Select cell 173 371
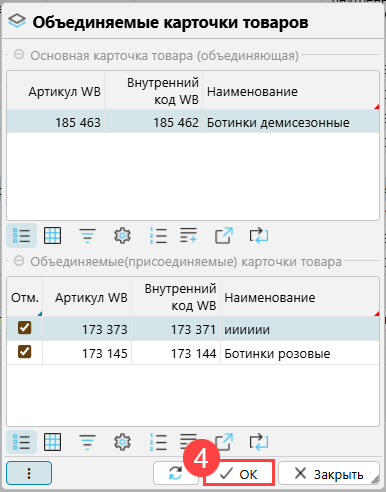This screenshot has height=492, width=386. click(176, 329)
